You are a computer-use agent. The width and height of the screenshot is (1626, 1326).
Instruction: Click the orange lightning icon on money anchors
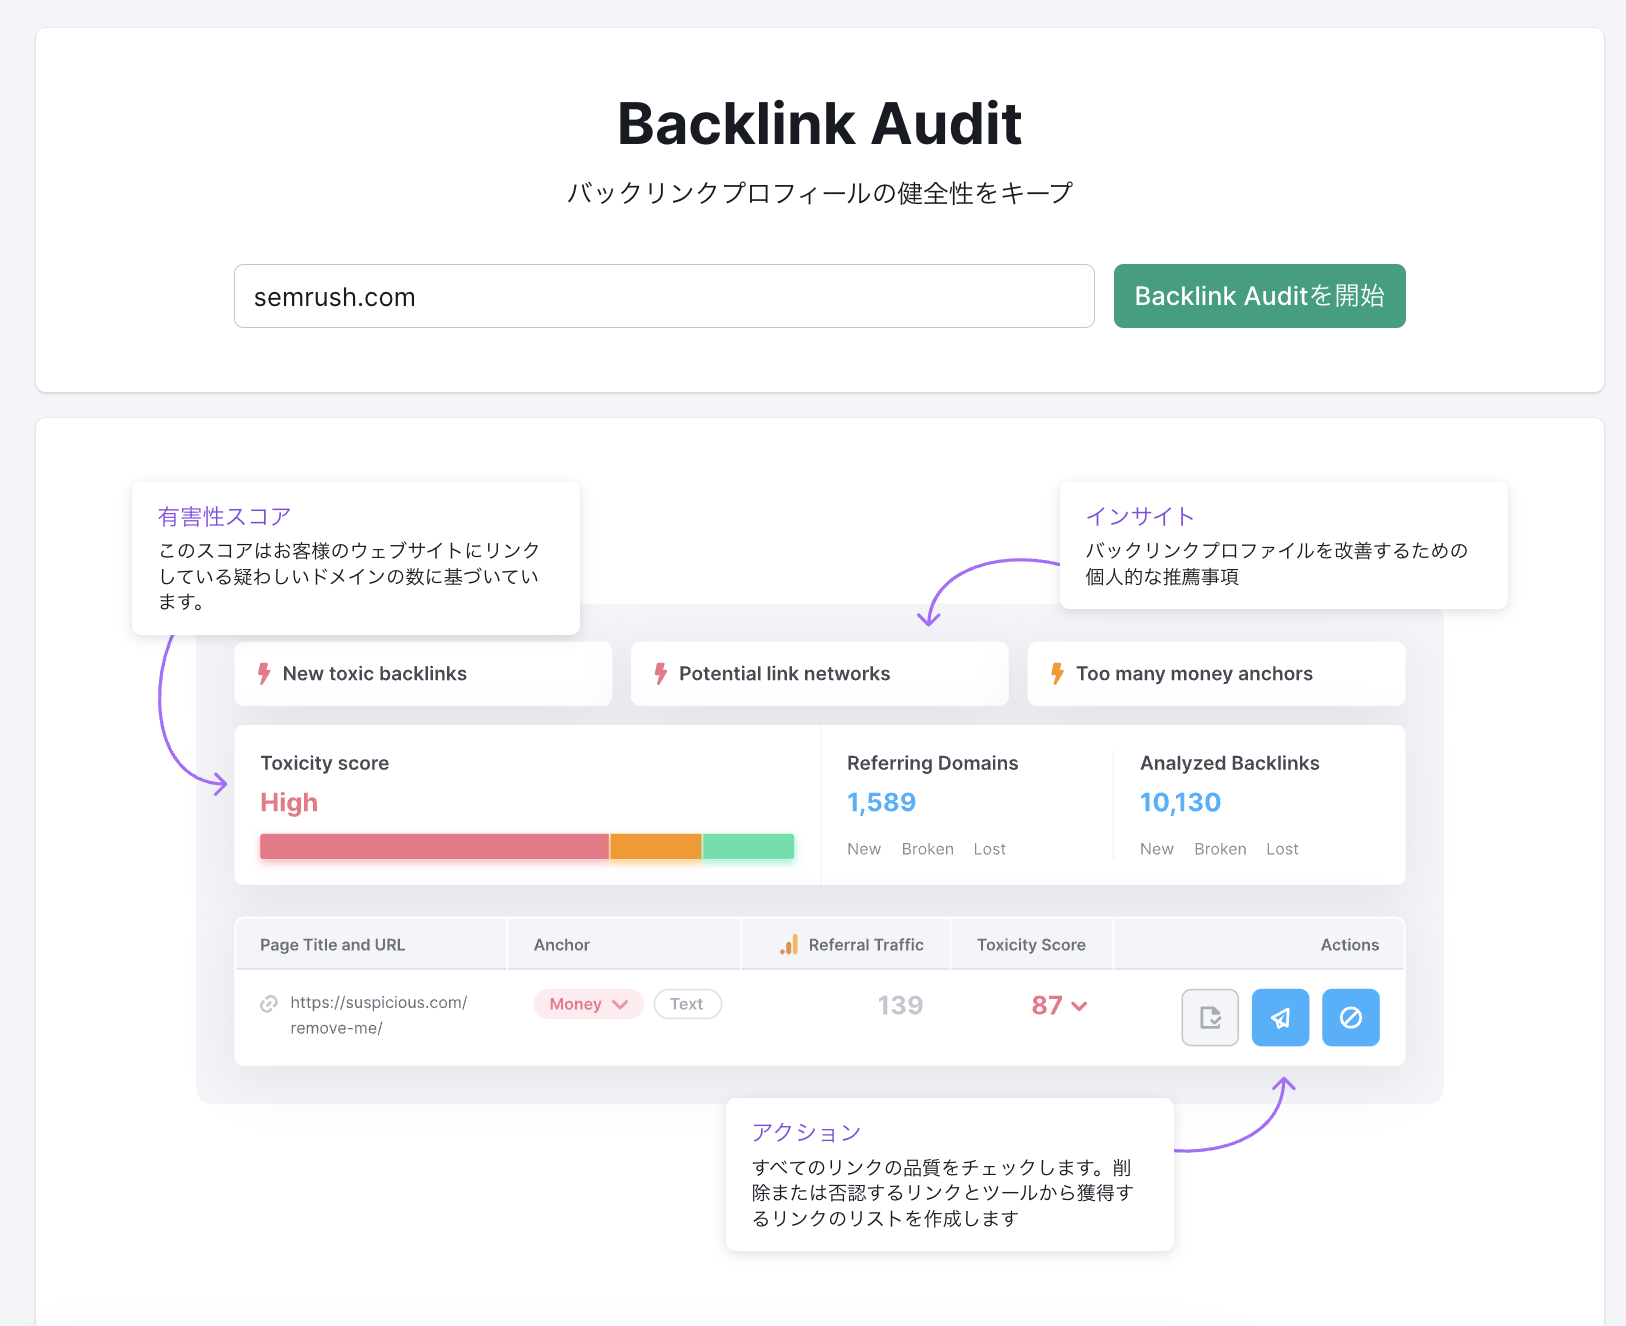1057,674
